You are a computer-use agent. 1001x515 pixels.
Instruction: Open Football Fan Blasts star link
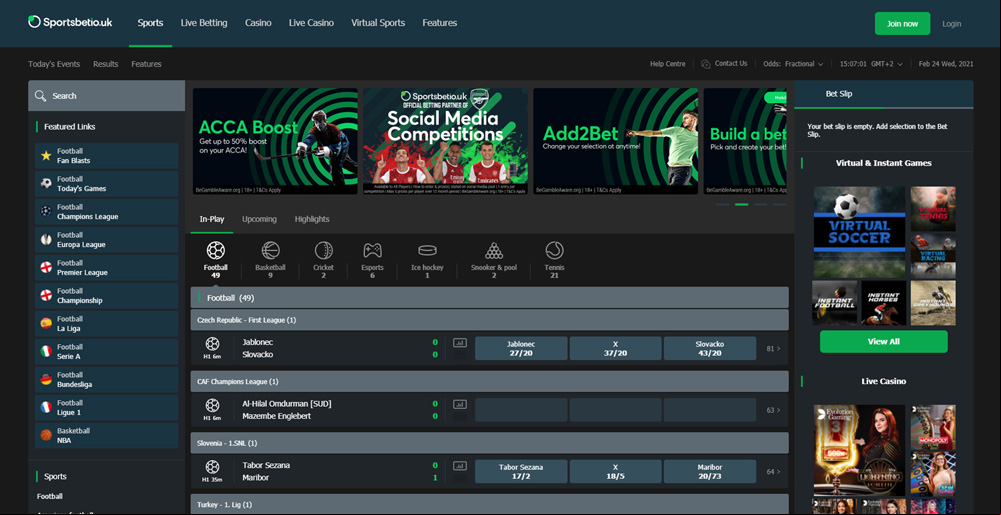click(x=107, y=156)
